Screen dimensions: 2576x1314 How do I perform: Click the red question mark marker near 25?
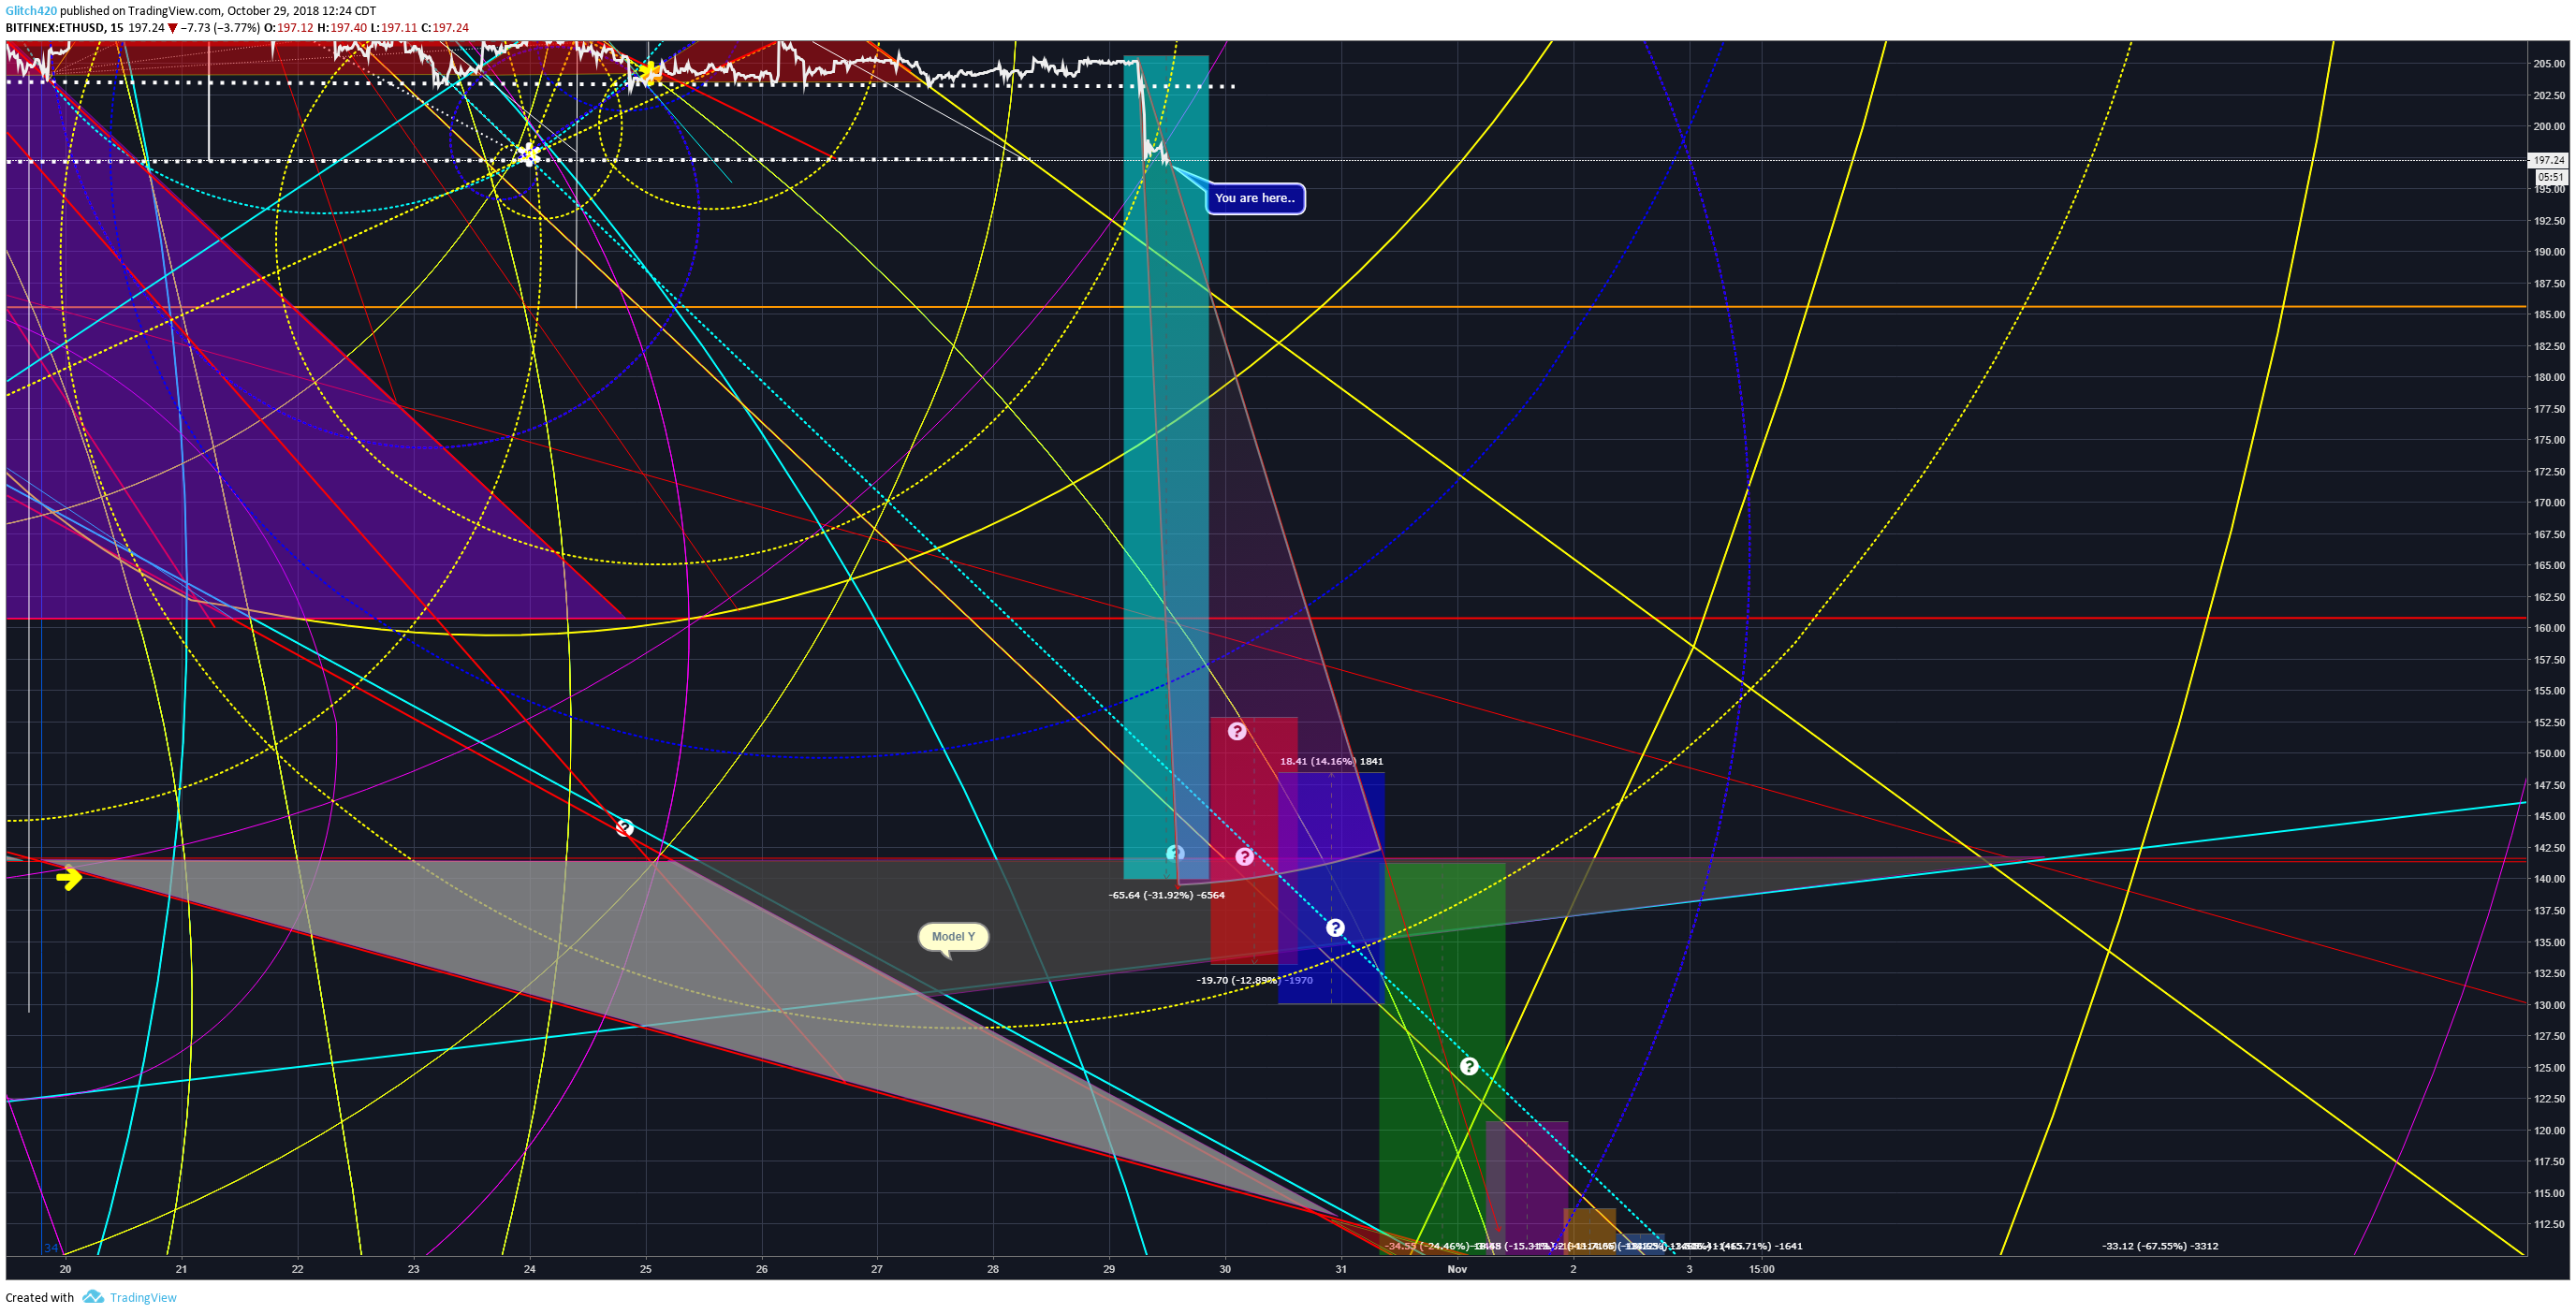pos(625,827)
